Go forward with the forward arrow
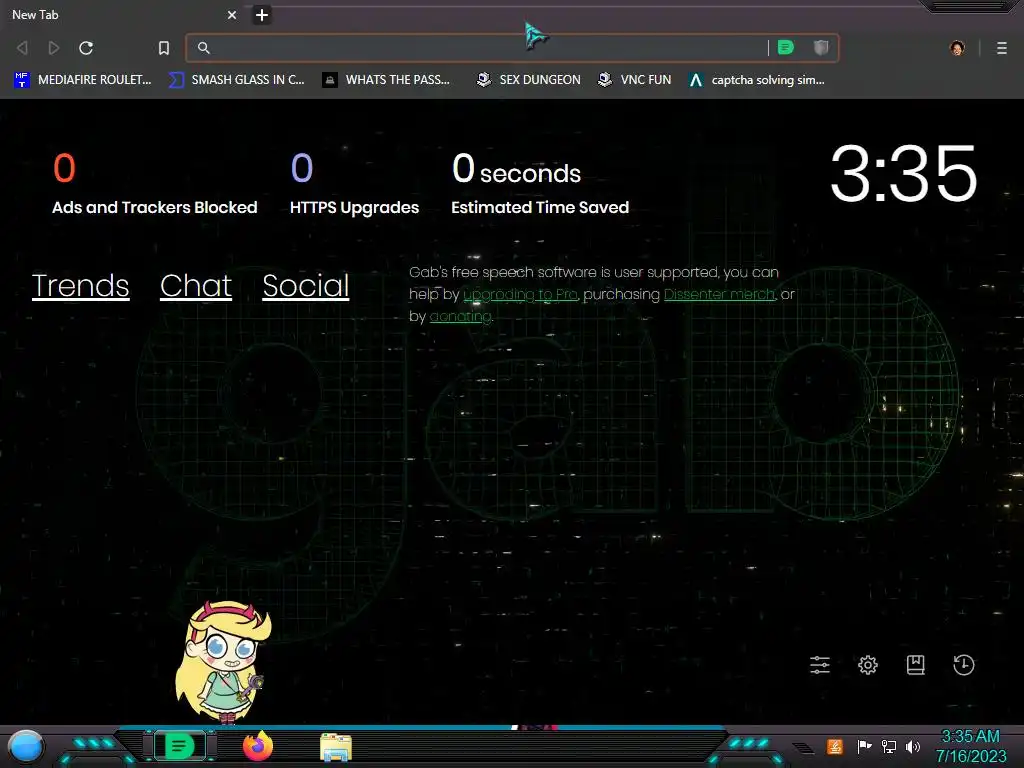This screenshot has width=1024, height=768. (54, 48)
